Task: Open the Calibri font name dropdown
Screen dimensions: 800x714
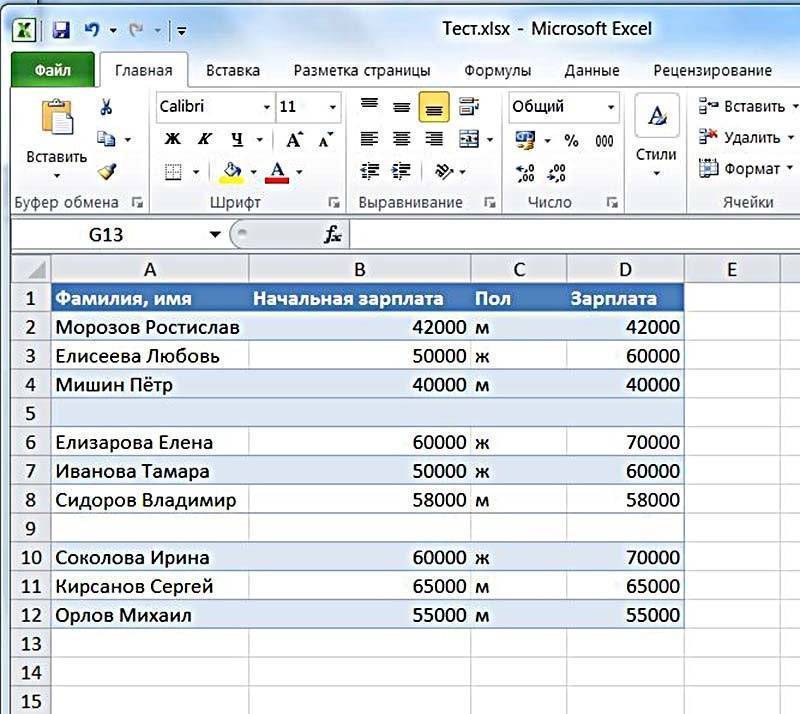Action: [x=215, y=107]
